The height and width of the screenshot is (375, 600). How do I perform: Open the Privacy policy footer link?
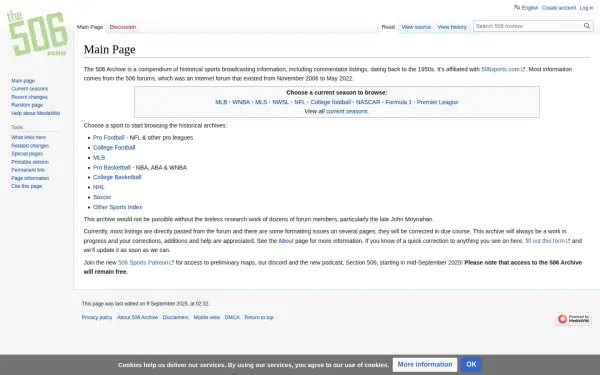pos(97,318)
